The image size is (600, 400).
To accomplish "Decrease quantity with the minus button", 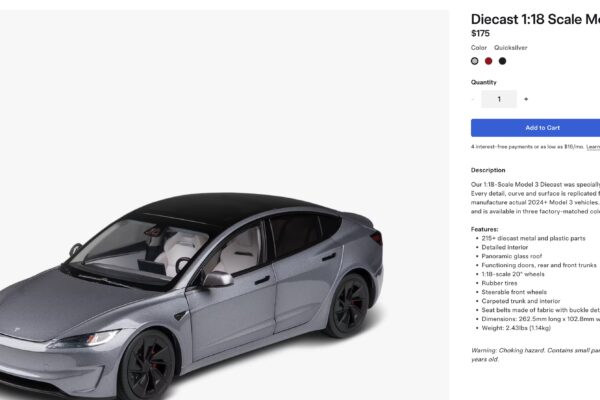I will [x=473, y=99].
